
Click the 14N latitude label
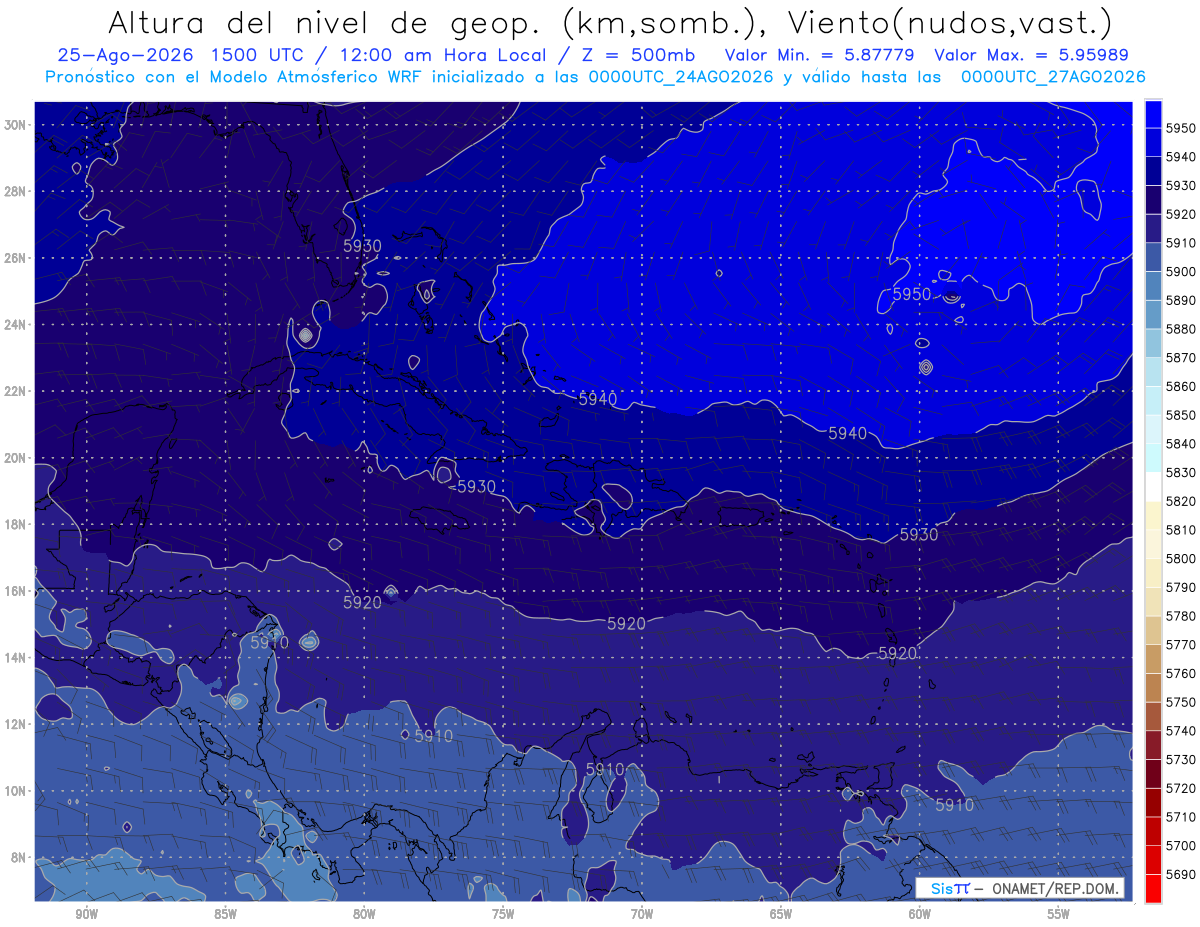tap(17, 657)
